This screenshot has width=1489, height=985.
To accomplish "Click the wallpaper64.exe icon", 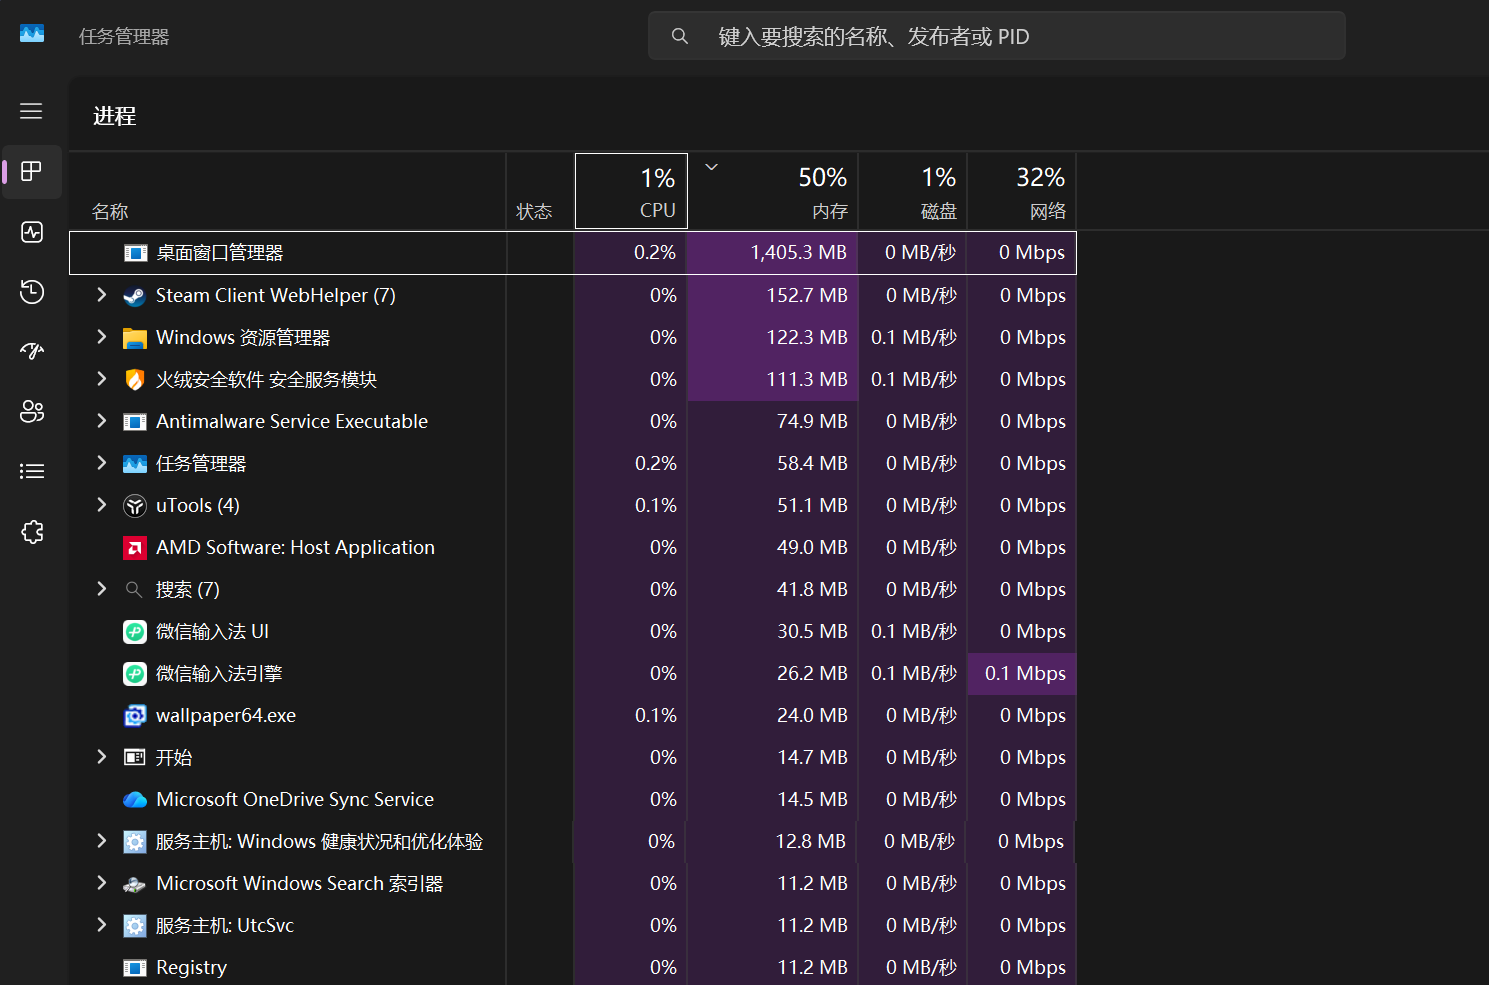I will (x=134, y=716).
